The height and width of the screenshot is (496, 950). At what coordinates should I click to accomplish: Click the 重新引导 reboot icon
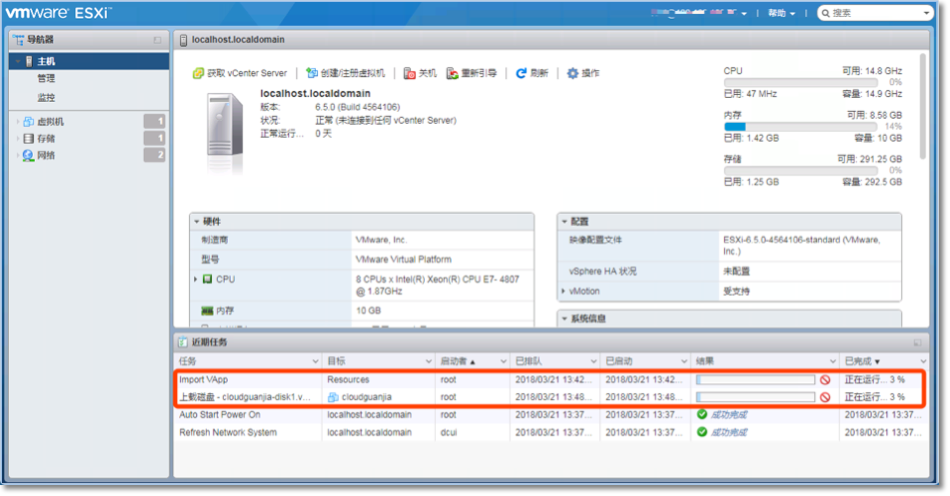tap(452, 73)
